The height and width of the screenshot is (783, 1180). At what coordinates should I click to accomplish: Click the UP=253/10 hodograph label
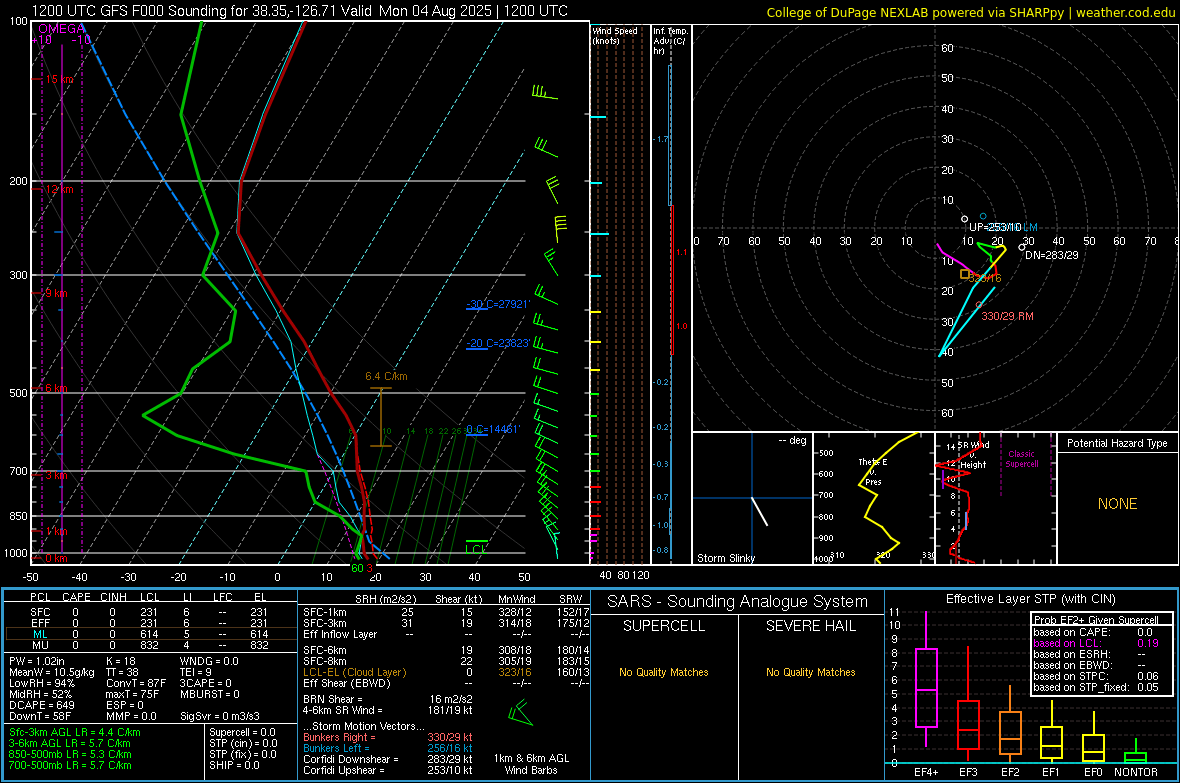tap(995, 227)
